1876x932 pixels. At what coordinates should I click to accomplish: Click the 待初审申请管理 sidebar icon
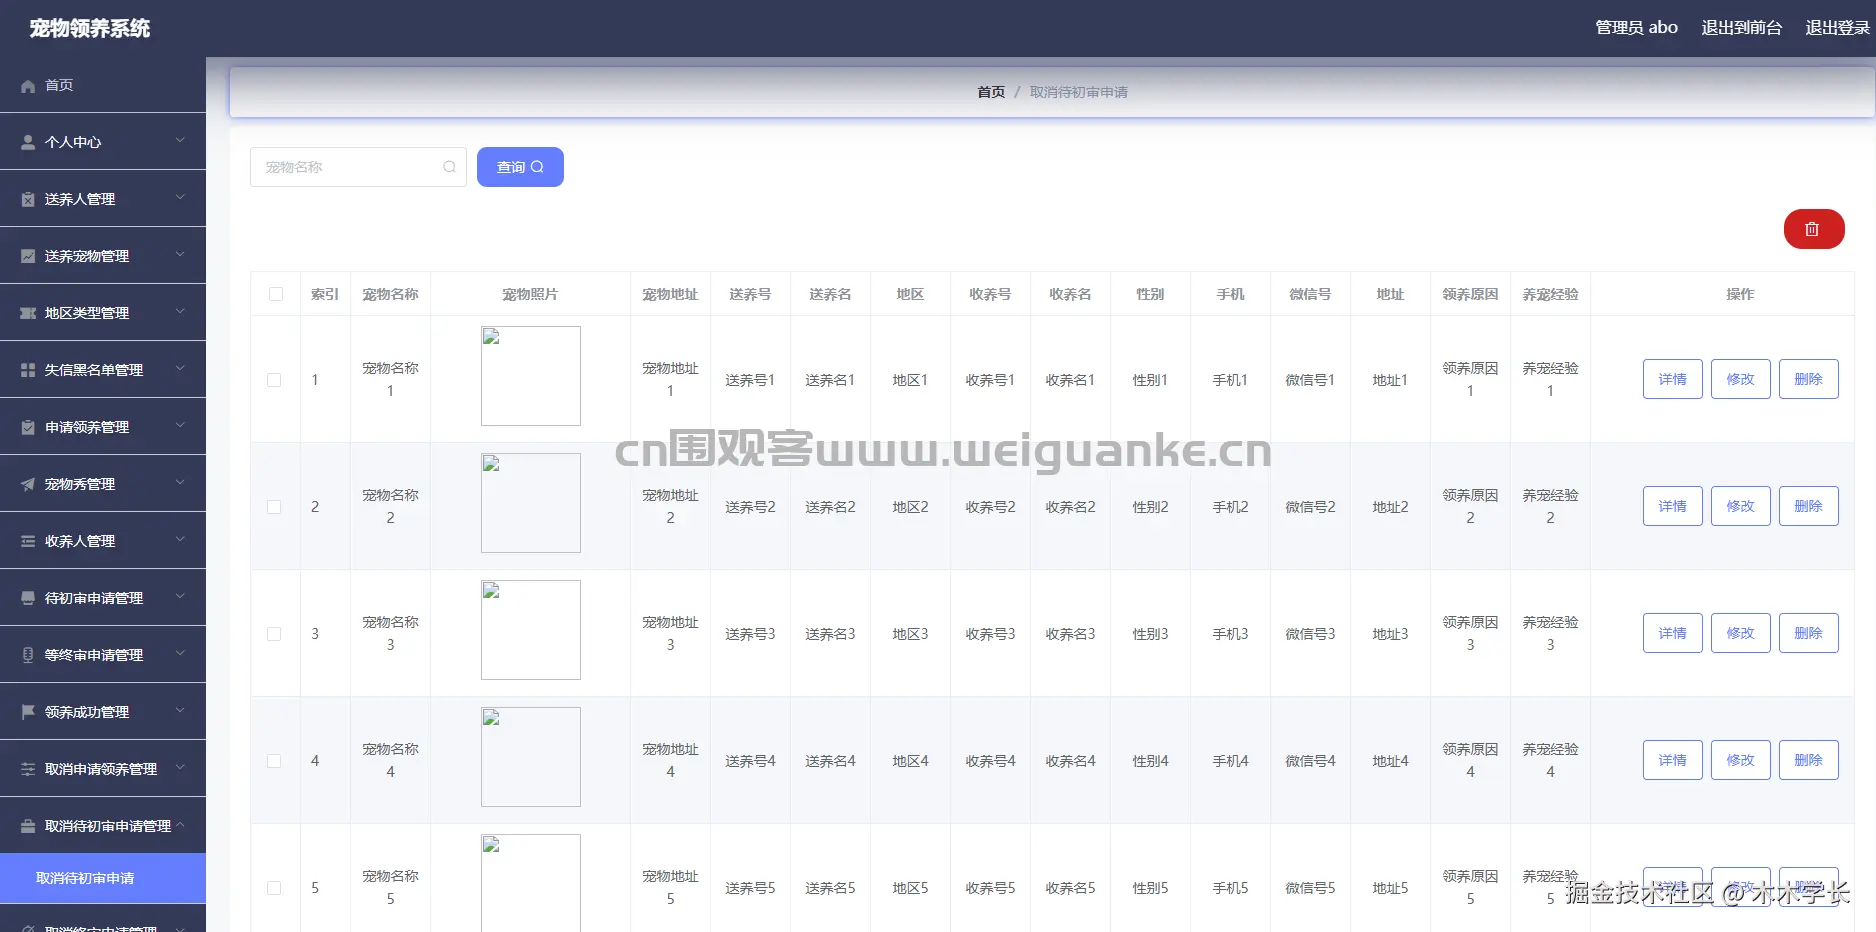(28, 599)
